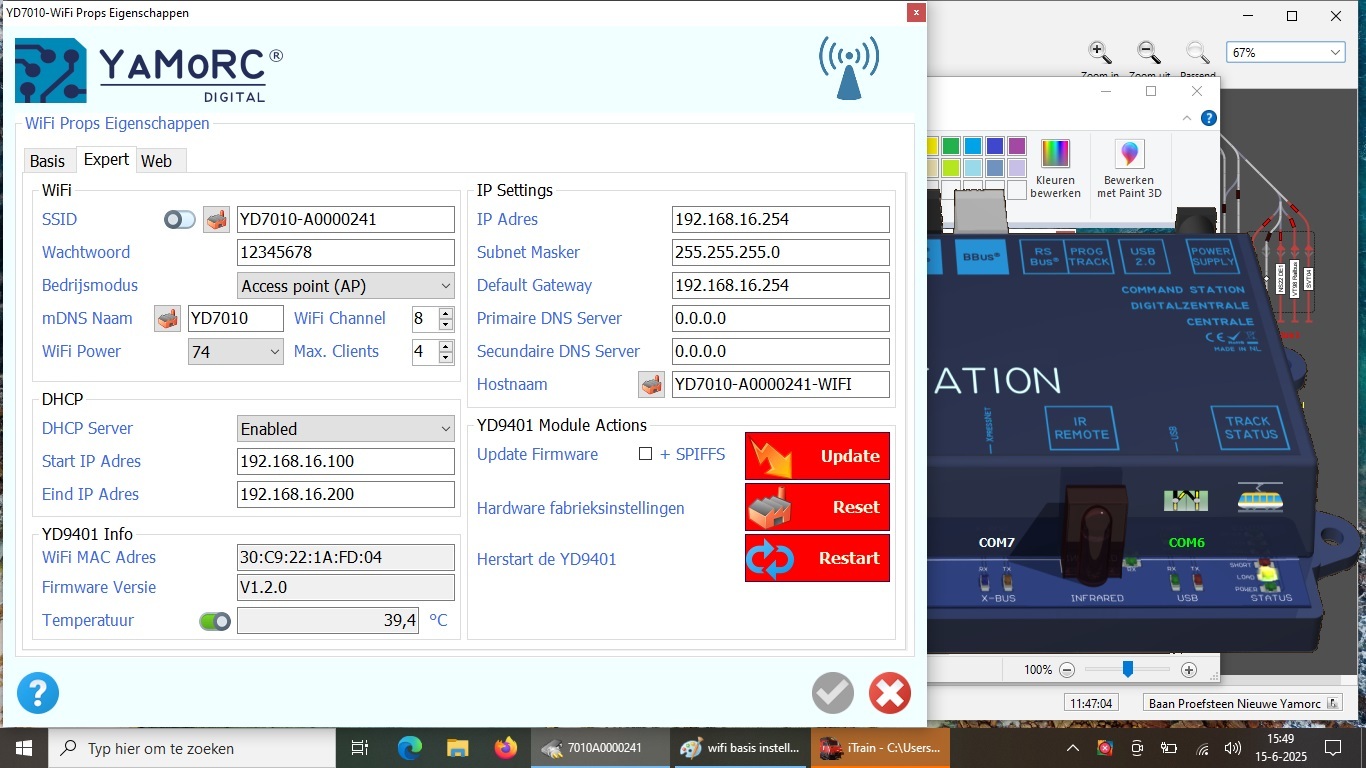Click the Subnet Masker field
This screenshot has width=1366, height=768.
coord(781,252)
